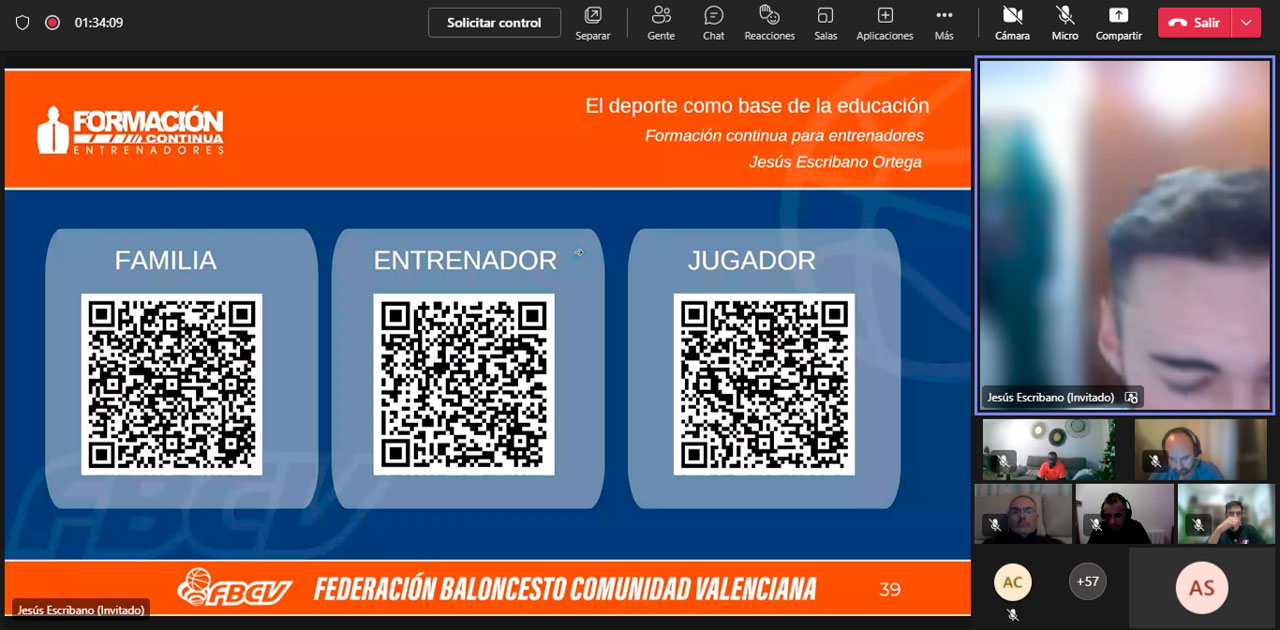Image resolution: width=1280 pixels, height=630 pixels.
Task: Click the FBCV basketball logo in the slide footer
Action: pyautogui.click(x=235, y=587)
